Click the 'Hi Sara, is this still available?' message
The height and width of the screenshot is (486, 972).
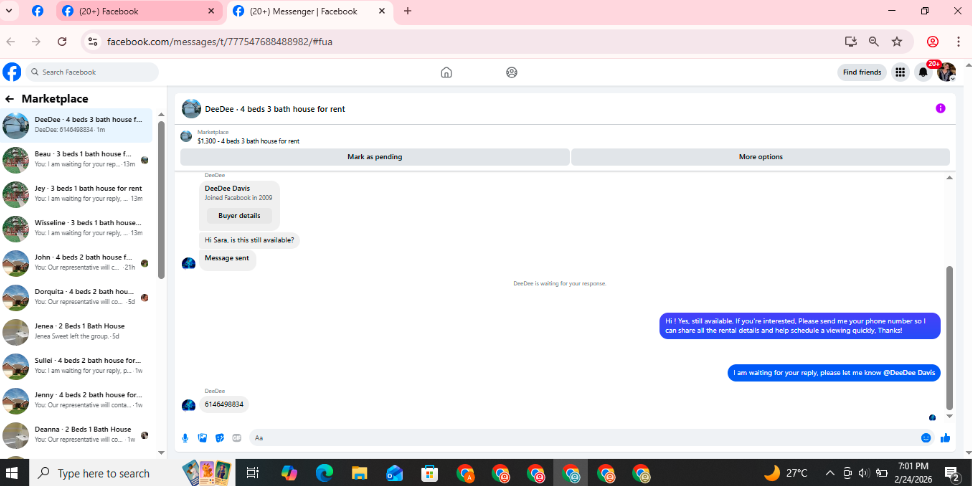pyautogui.click(x=249, y=241)
